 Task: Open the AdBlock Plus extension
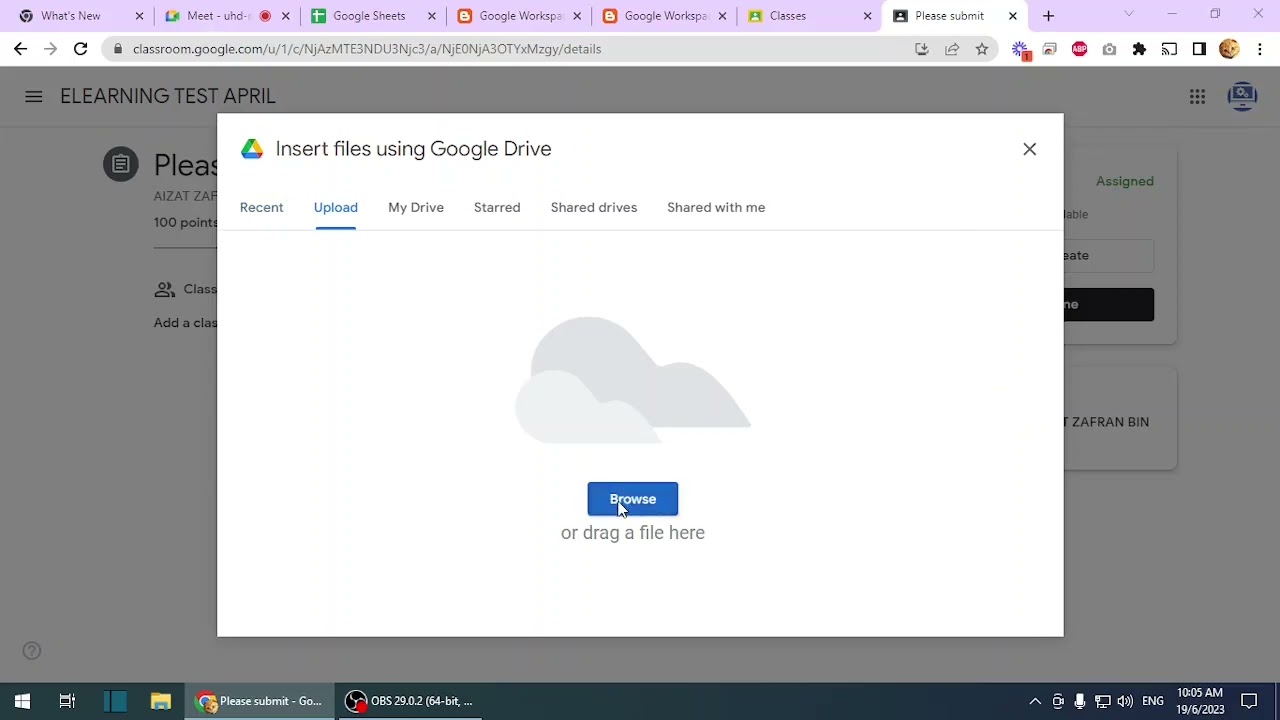click(x=1079, y=49)
